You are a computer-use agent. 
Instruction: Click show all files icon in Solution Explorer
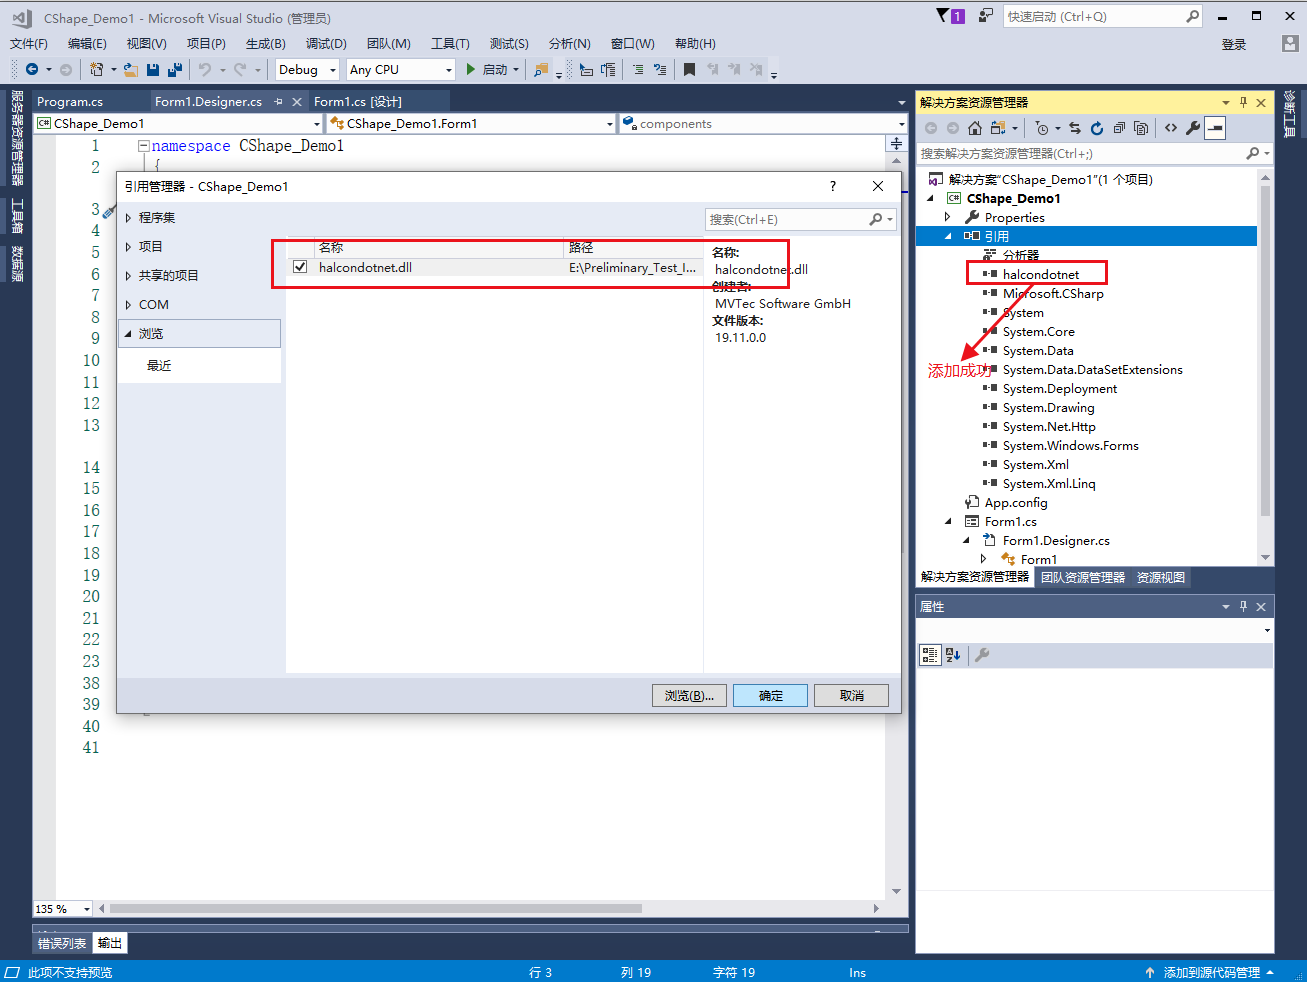pos(1141,128)
